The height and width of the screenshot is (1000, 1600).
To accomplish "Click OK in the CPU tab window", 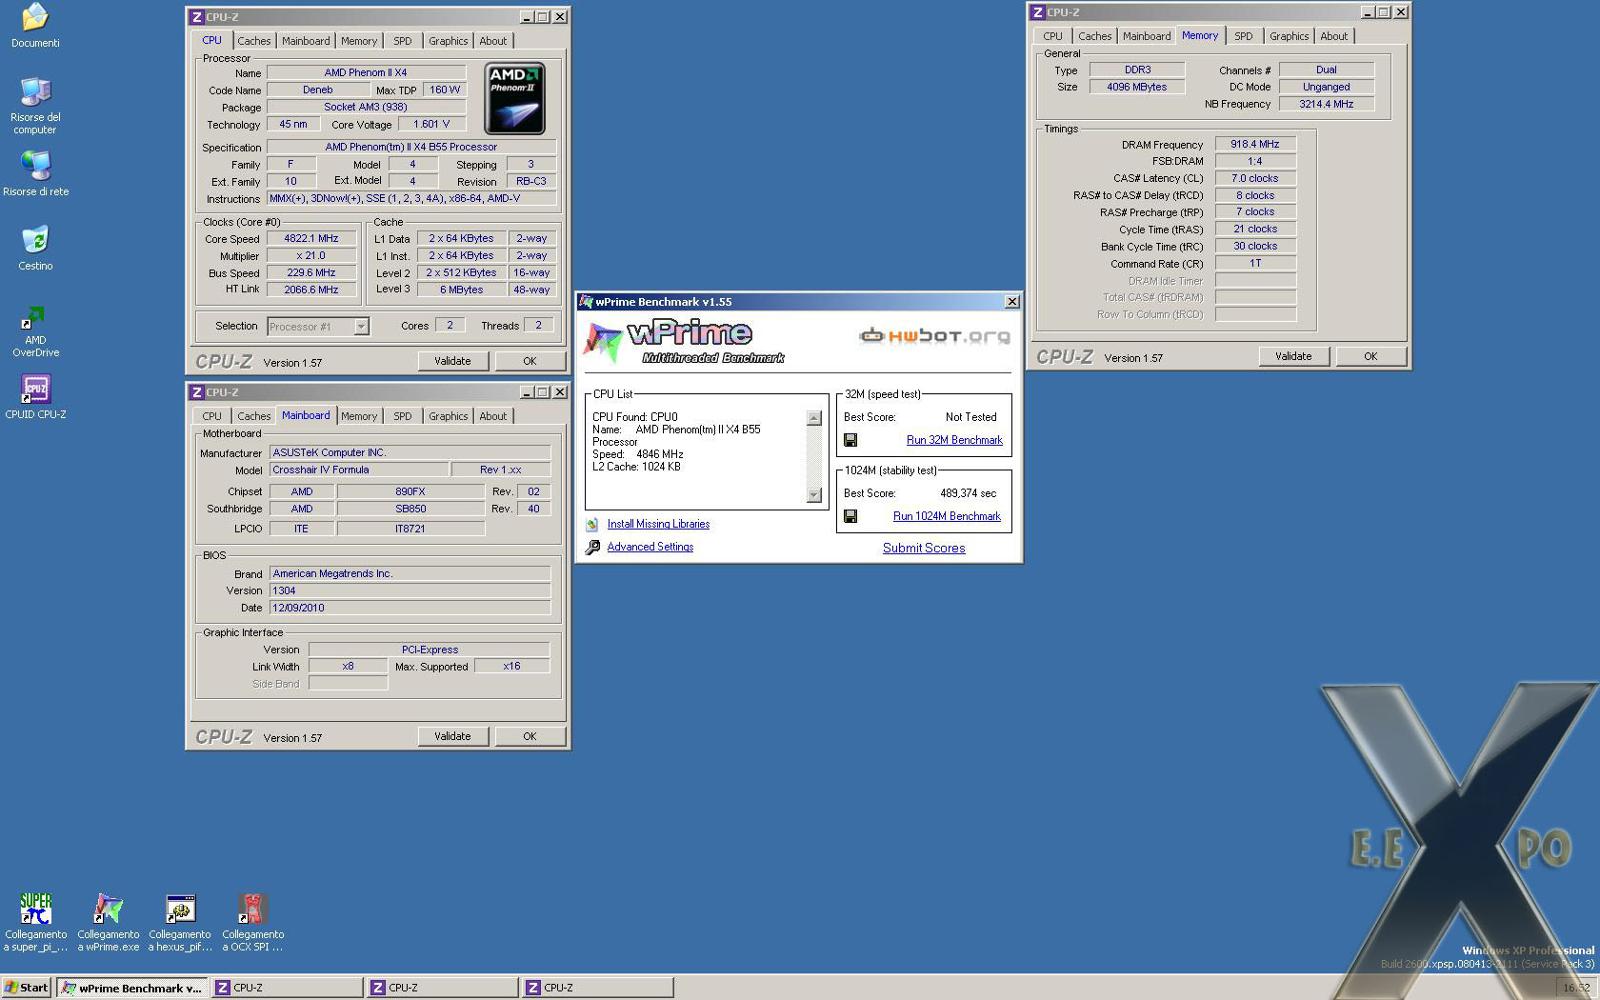I will [x=530, y=361].
